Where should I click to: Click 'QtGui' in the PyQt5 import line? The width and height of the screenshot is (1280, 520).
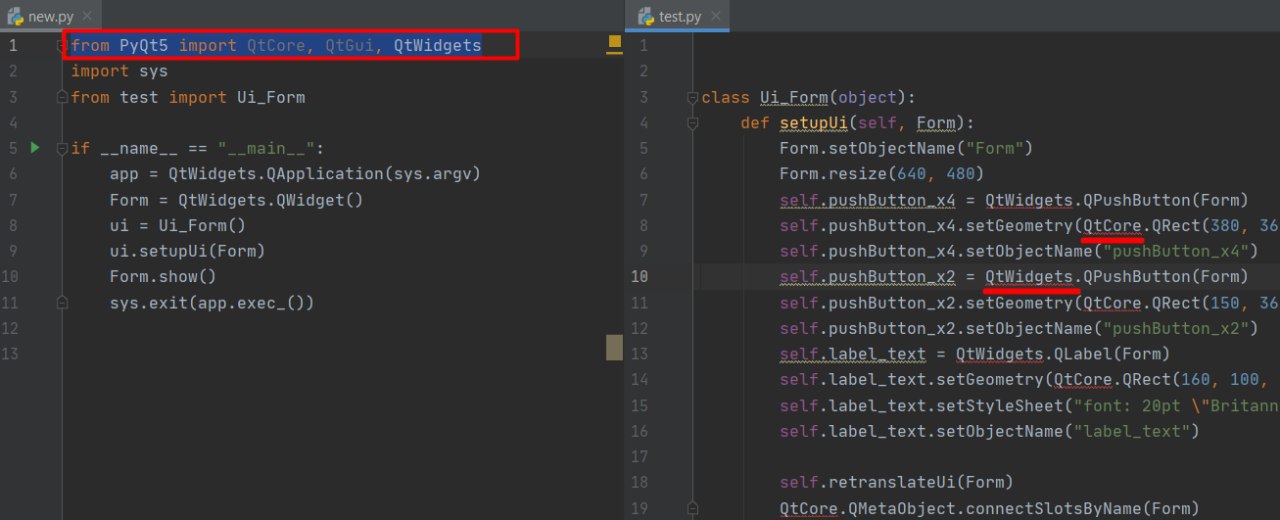[349, 45]
